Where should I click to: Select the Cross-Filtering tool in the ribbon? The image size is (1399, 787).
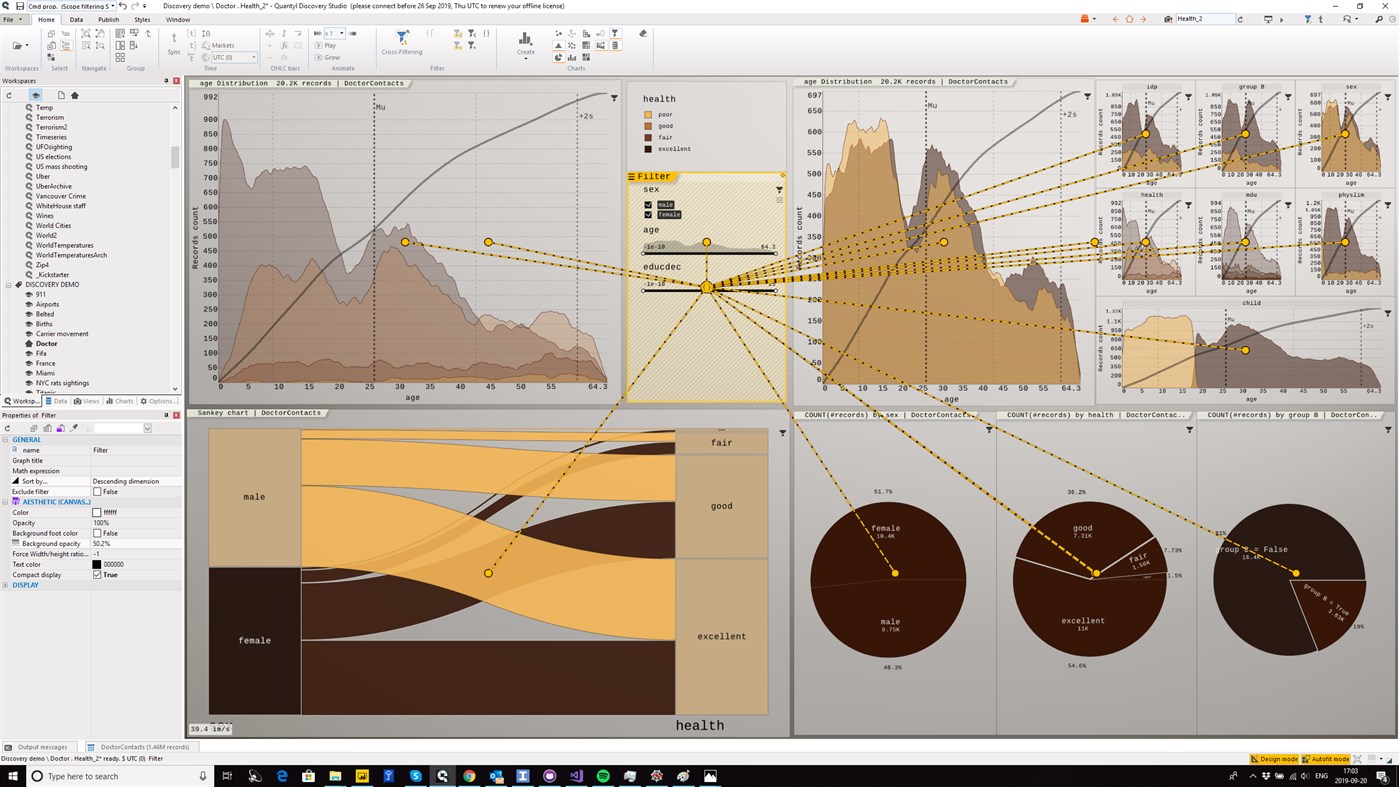click(x=402, y=40)
